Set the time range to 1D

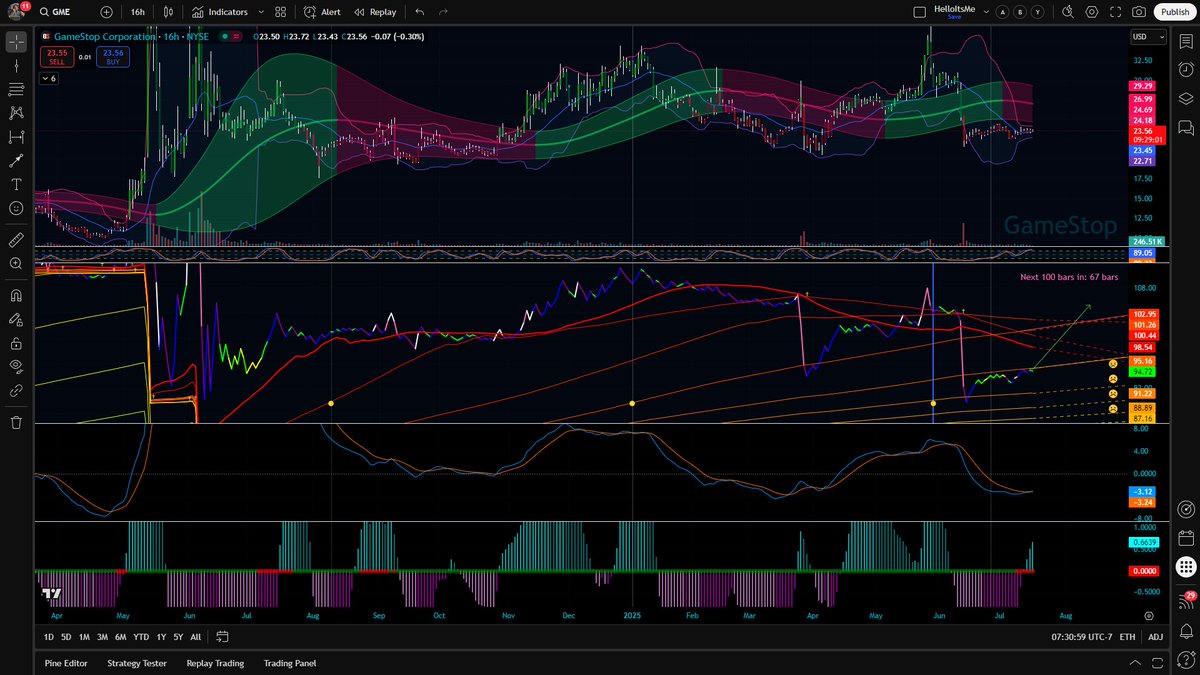[x=49, y=637]
